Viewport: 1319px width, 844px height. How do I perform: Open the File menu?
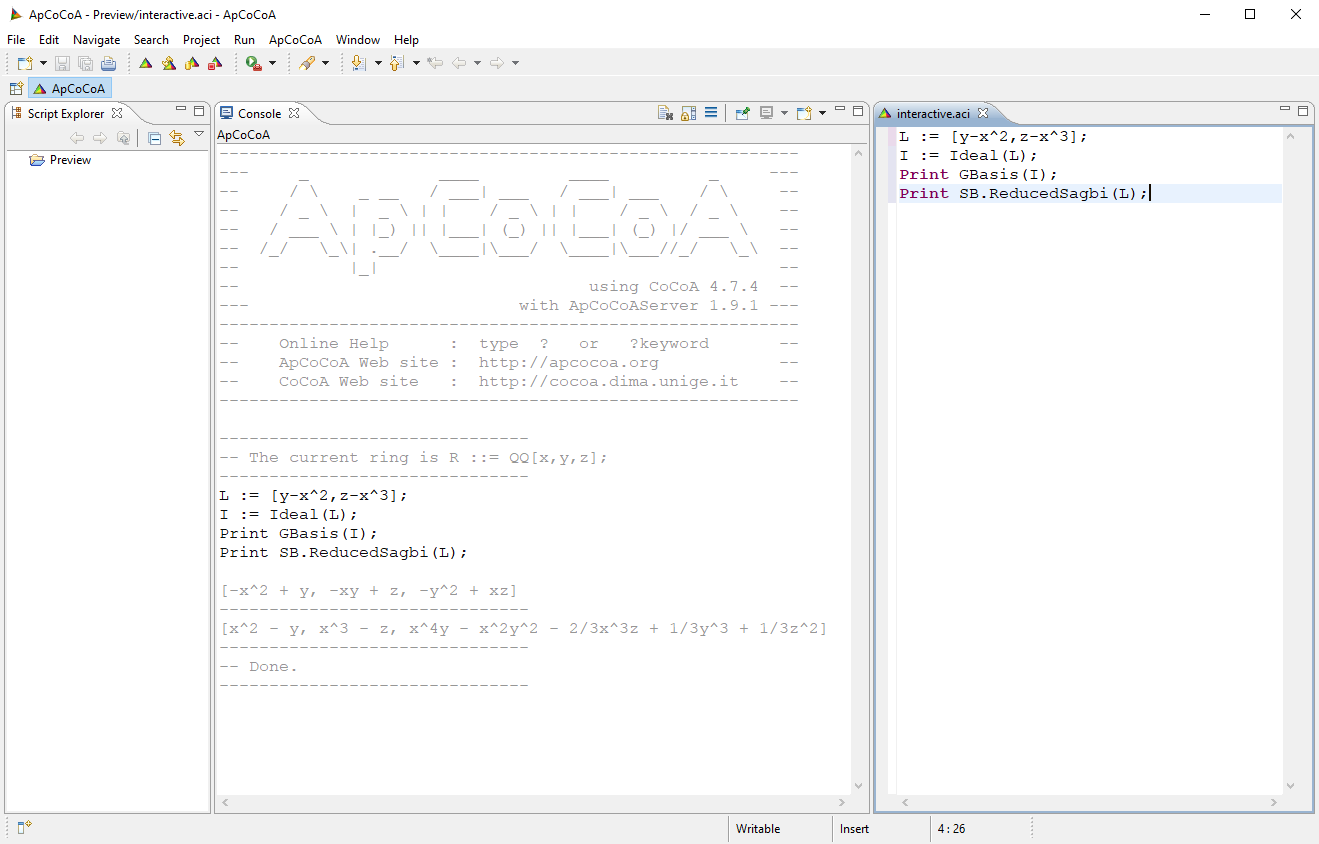tap(16, 40)
